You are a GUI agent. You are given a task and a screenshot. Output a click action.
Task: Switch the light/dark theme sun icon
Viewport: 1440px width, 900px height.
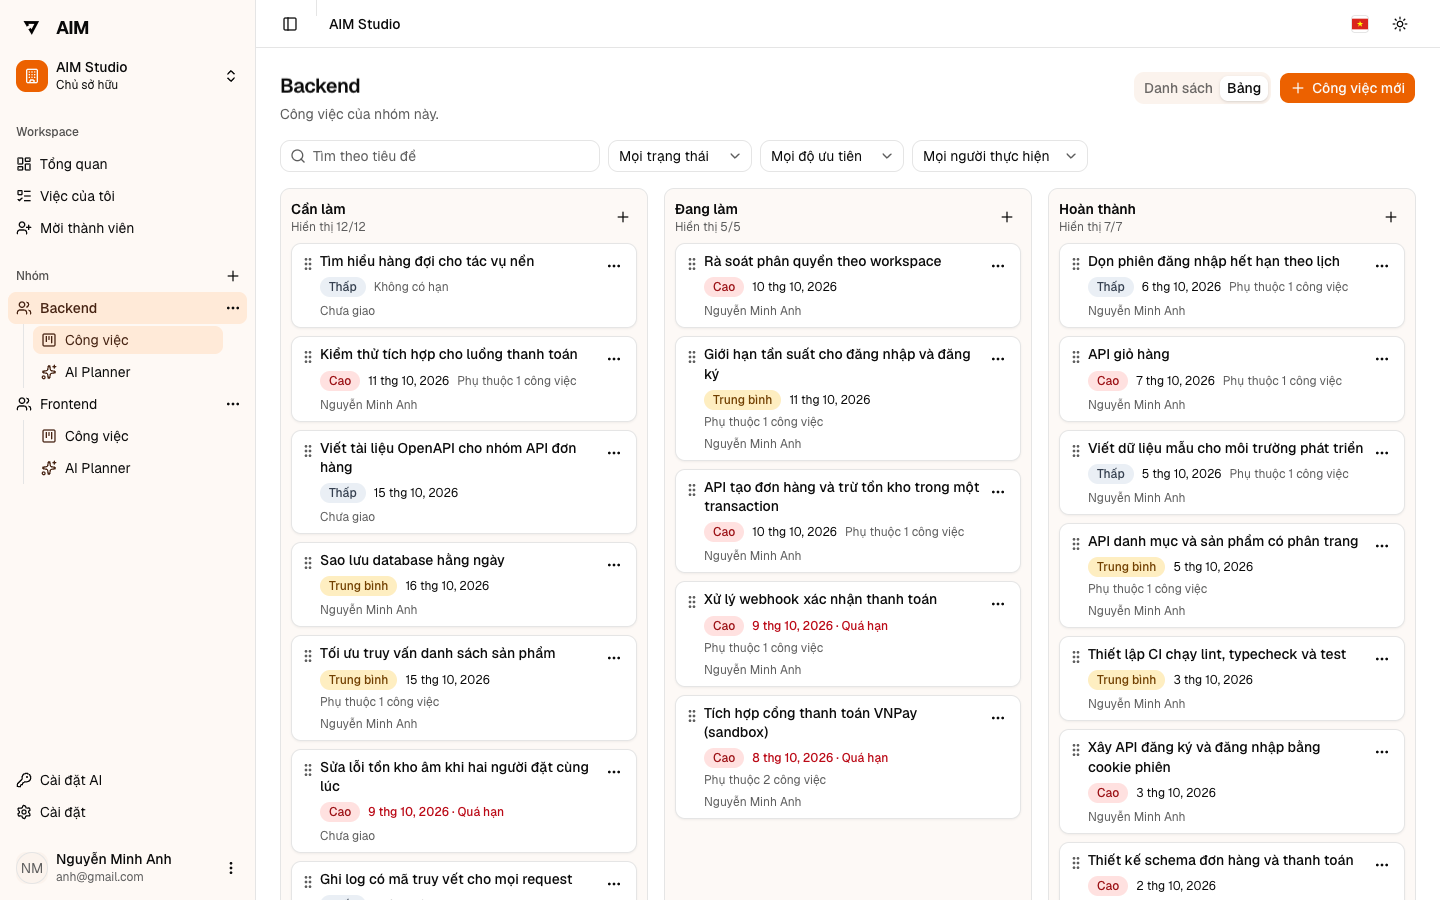(1400, 24)
